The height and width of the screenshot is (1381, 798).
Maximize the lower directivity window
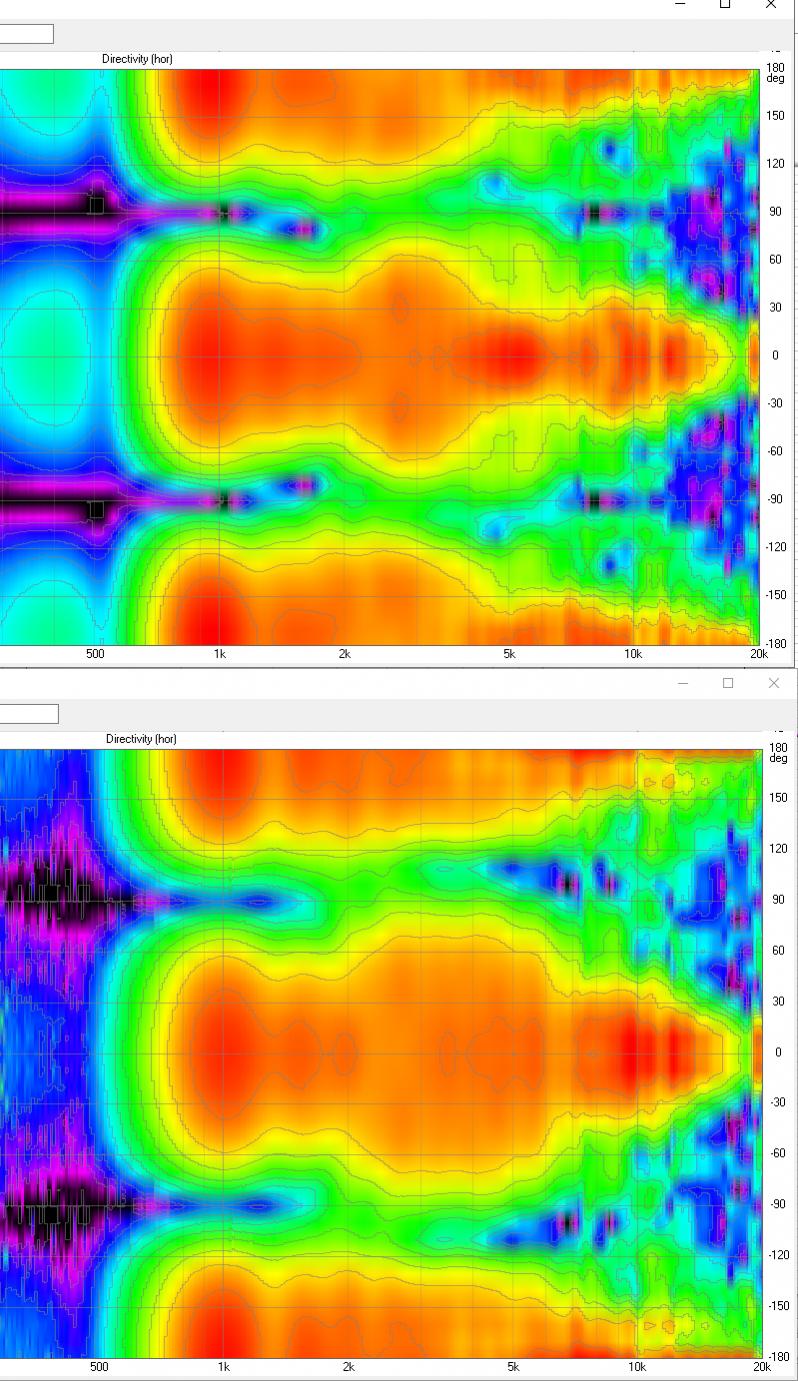tap(728, 683)
